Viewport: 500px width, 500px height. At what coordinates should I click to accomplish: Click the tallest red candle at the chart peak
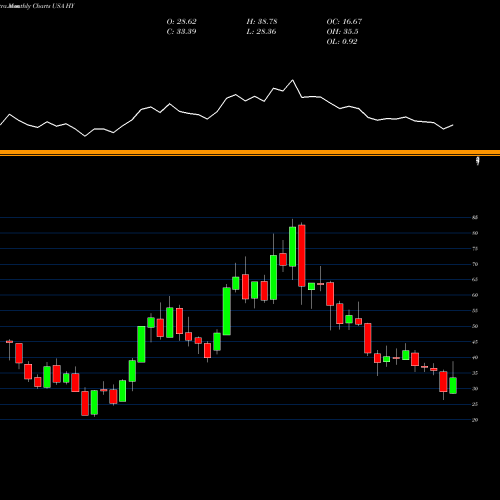(302, 256)
